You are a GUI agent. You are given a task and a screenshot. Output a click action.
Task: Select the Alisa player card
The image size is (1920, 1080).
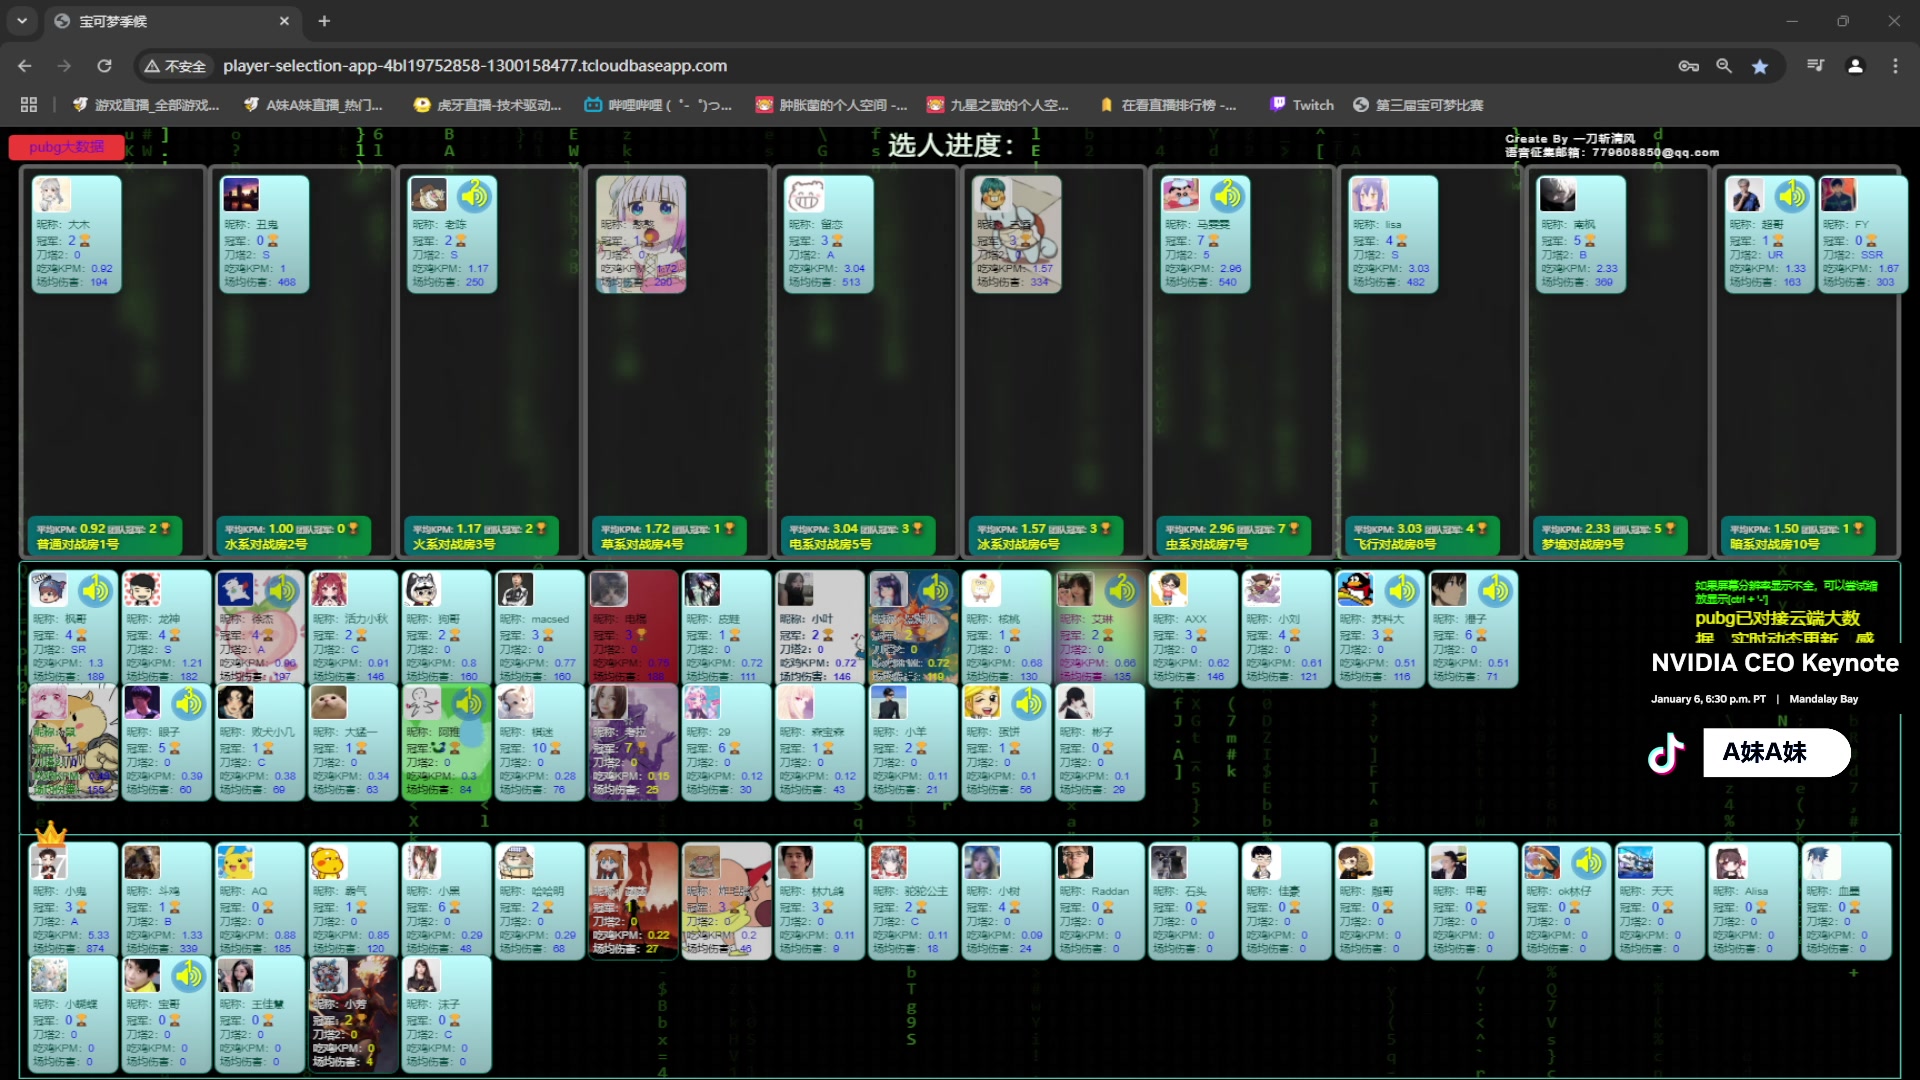coord(1754,901)
